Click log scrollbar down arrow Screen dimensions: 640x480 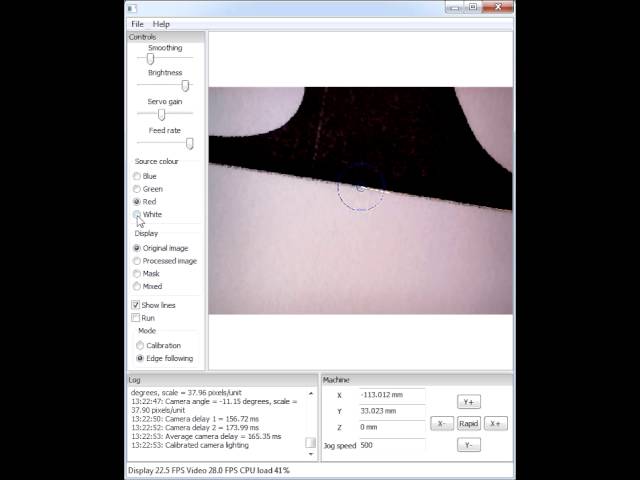[x=311, y=454]
